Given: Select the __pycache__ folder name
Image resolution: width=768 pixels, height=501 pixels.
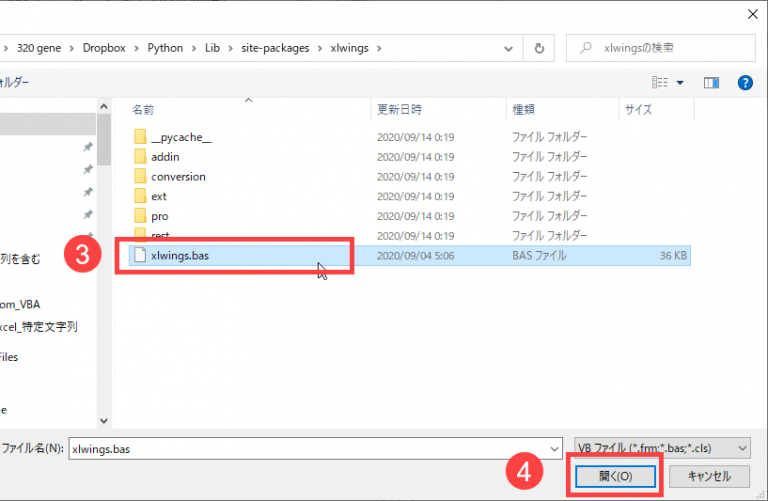Looking at the screenshot, I should click(x=181, y=138).
